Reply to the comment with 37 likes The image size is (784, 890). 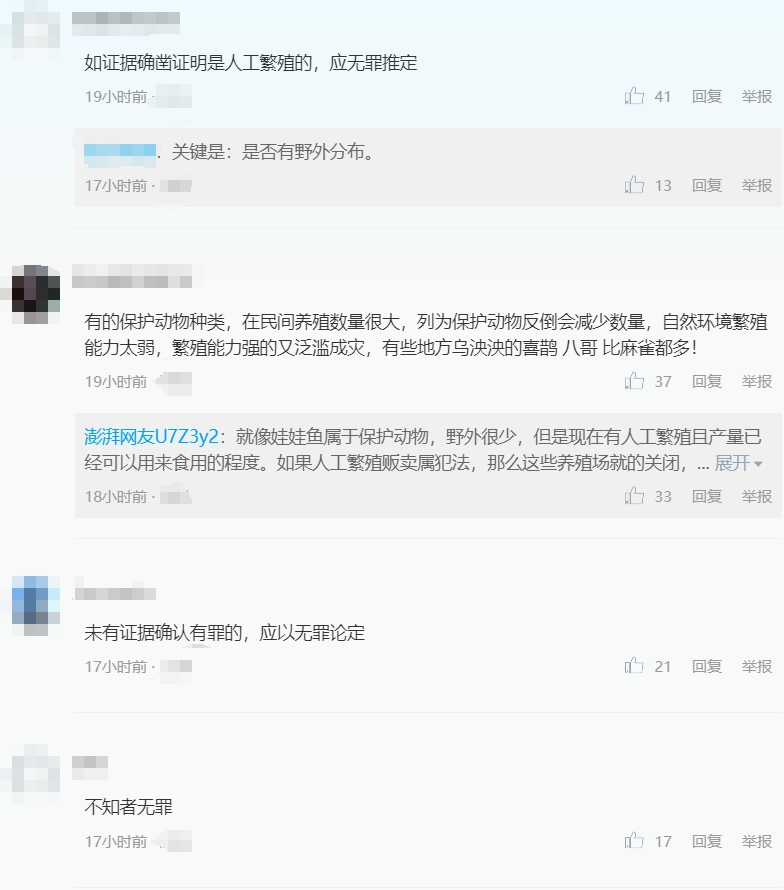(x=707, y=381)
